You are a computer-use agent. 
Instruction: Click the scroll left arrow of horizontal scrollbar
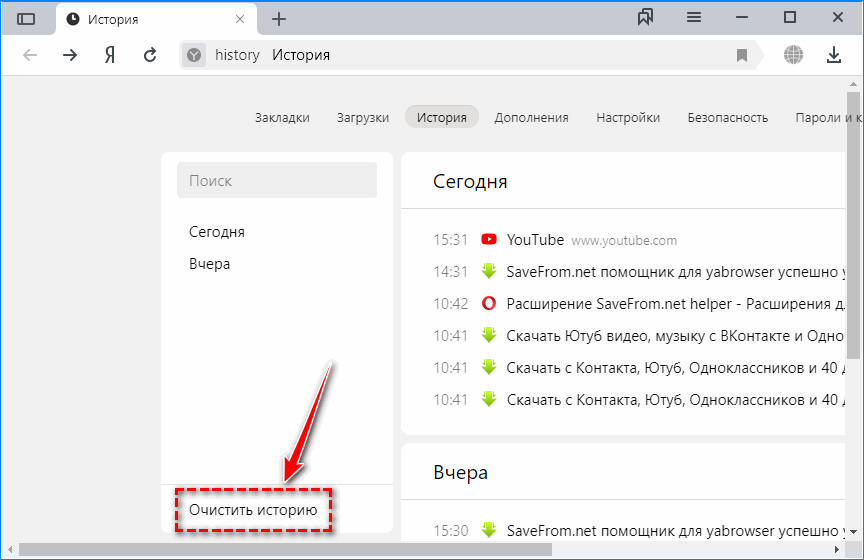[x=9, y=550]
